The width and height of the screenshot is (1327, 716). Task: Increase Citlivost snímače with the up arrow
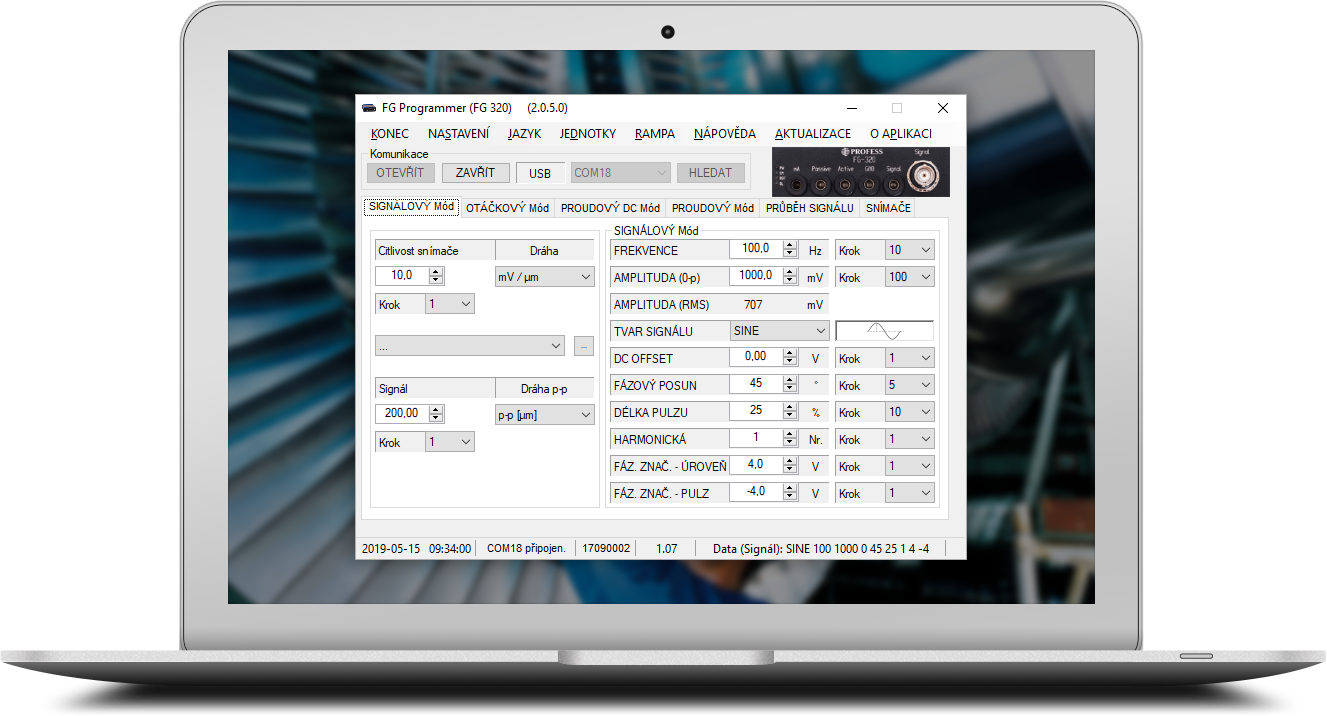(436, 272)
